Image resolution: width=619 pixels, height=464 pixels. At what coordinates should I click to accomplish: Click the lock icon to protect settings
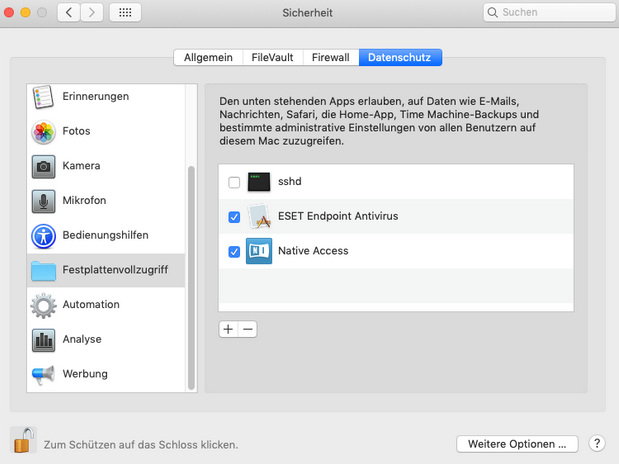[23, 440]
